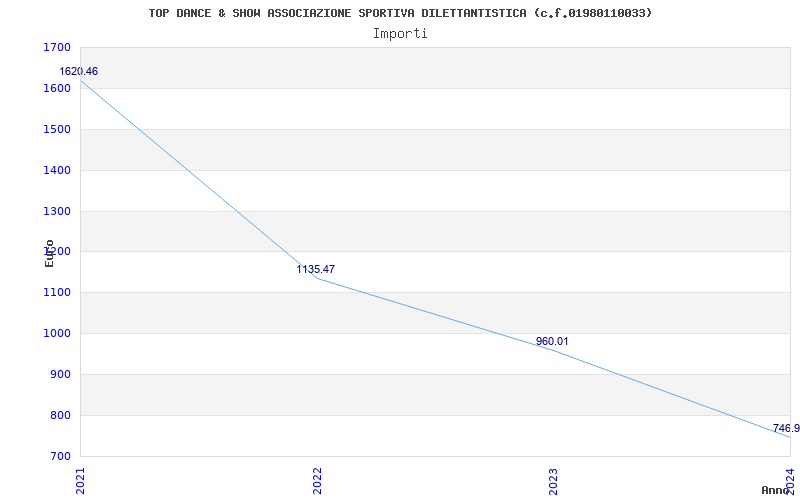
Task: Click the 1300 y-axis tick
Action: (x=57, y=211)
